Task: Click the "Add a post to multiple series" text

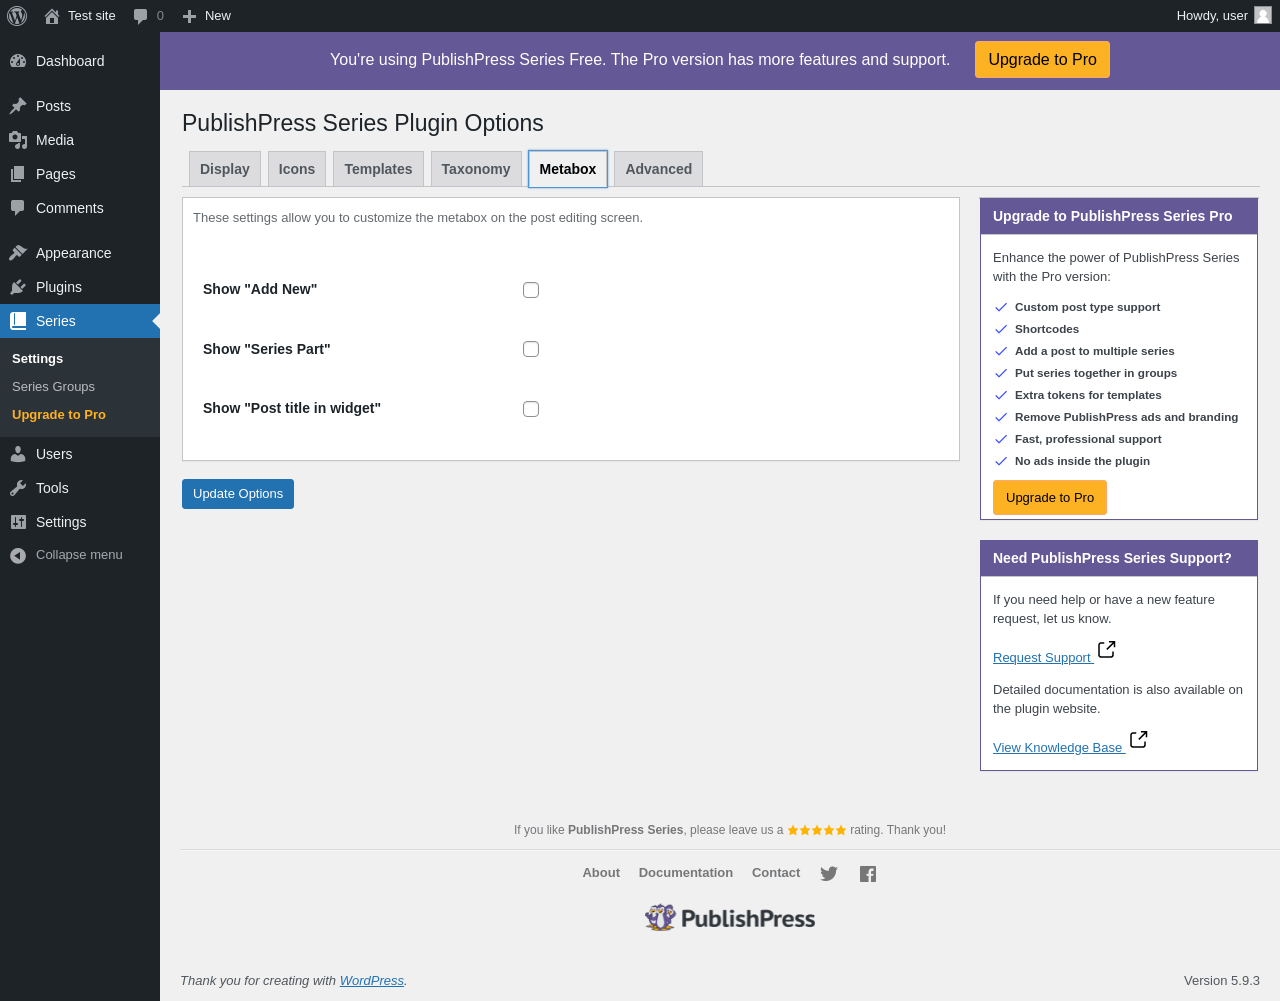Action: click(x=1095, y=351)
